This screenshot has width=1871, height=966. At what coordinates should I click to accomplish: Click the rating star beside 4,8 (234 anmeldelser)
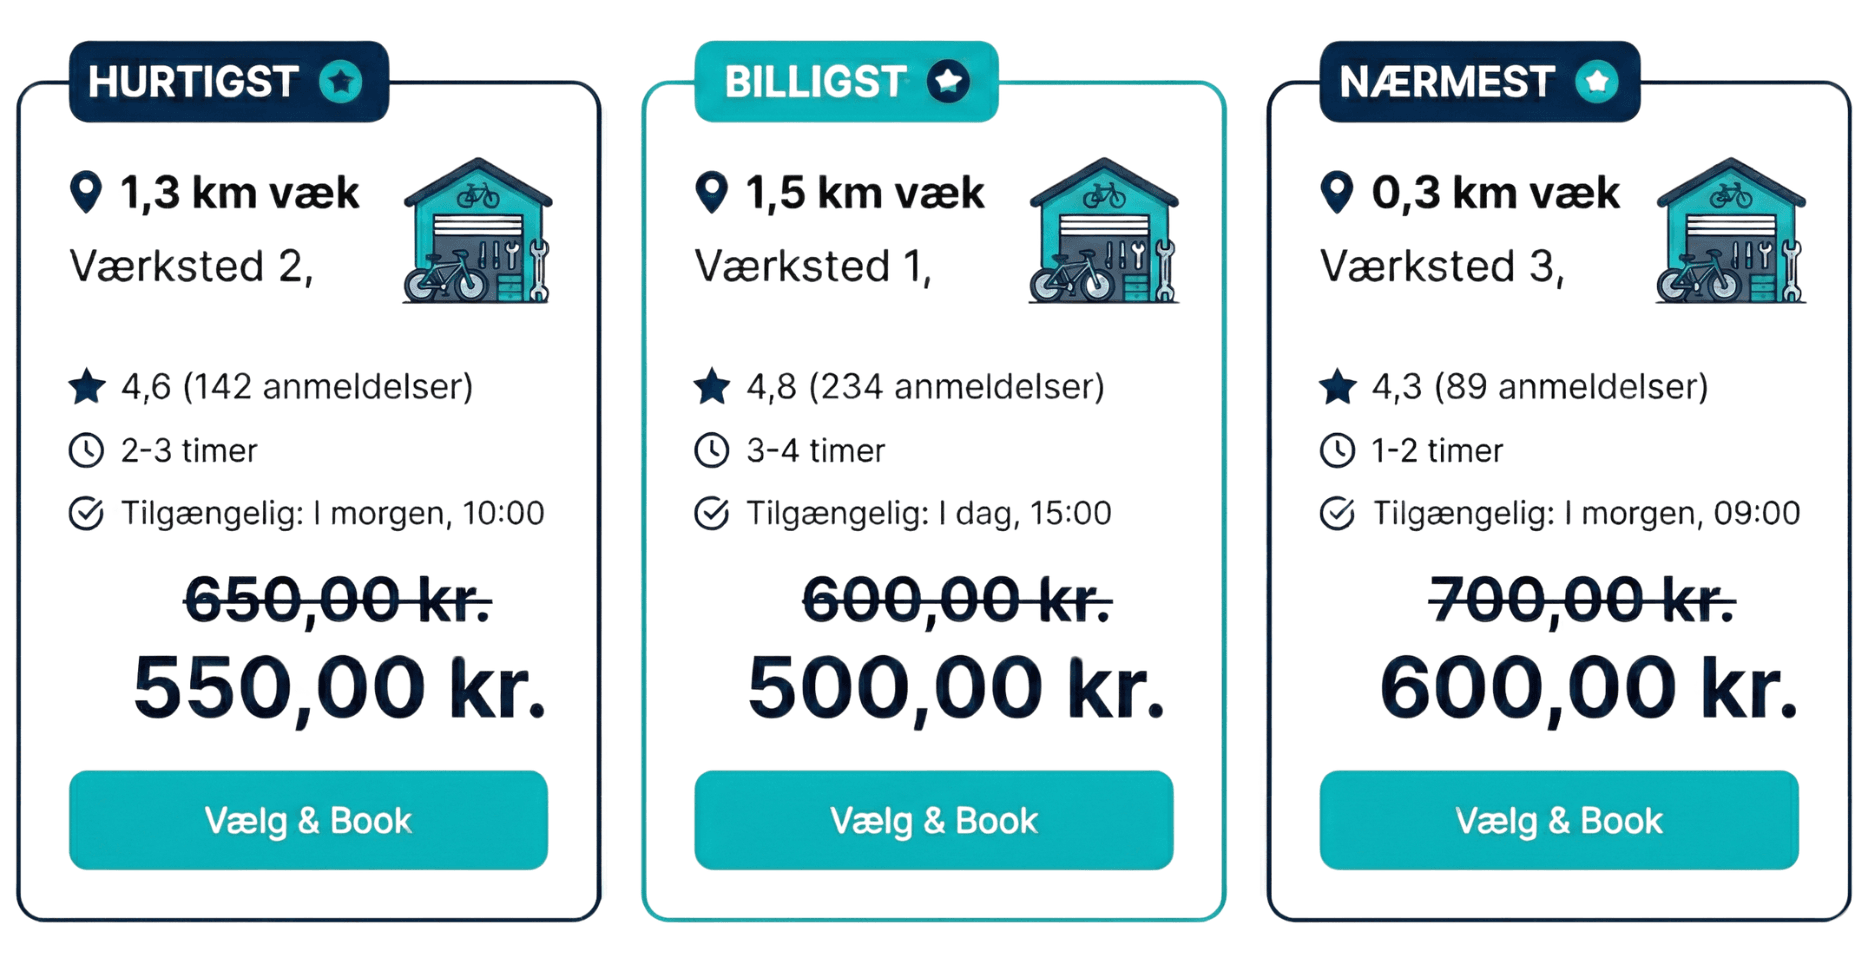coord(712,387)
